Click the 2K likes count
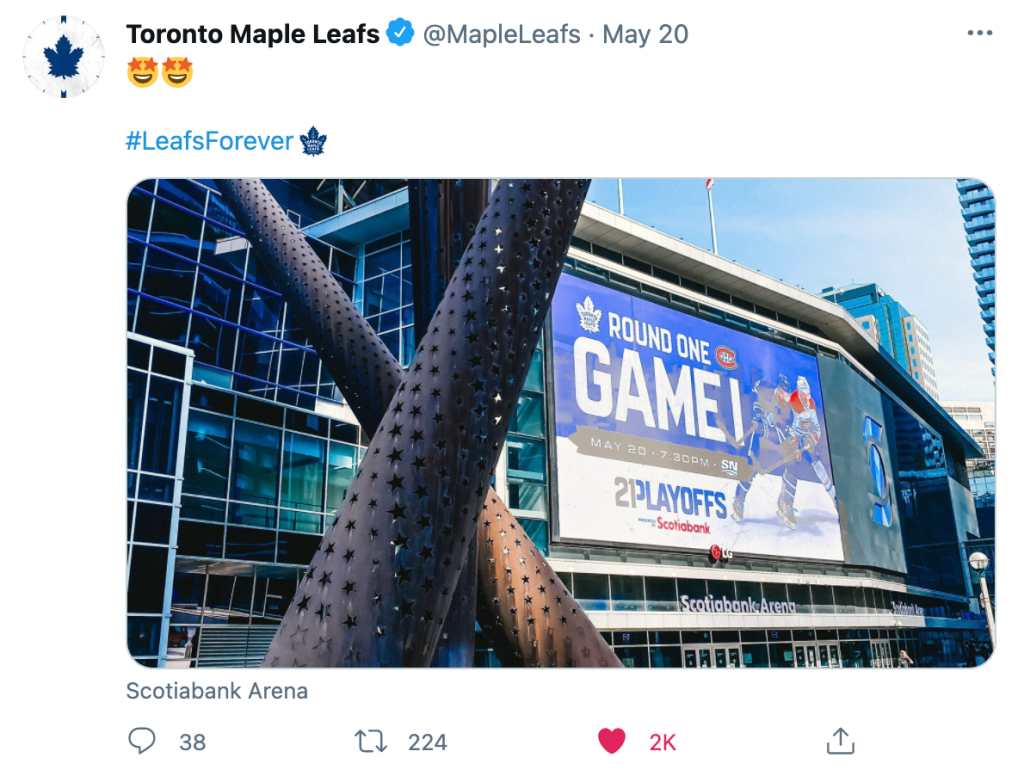This screenshot has height=776, width=1024. [x=663, y=742]
